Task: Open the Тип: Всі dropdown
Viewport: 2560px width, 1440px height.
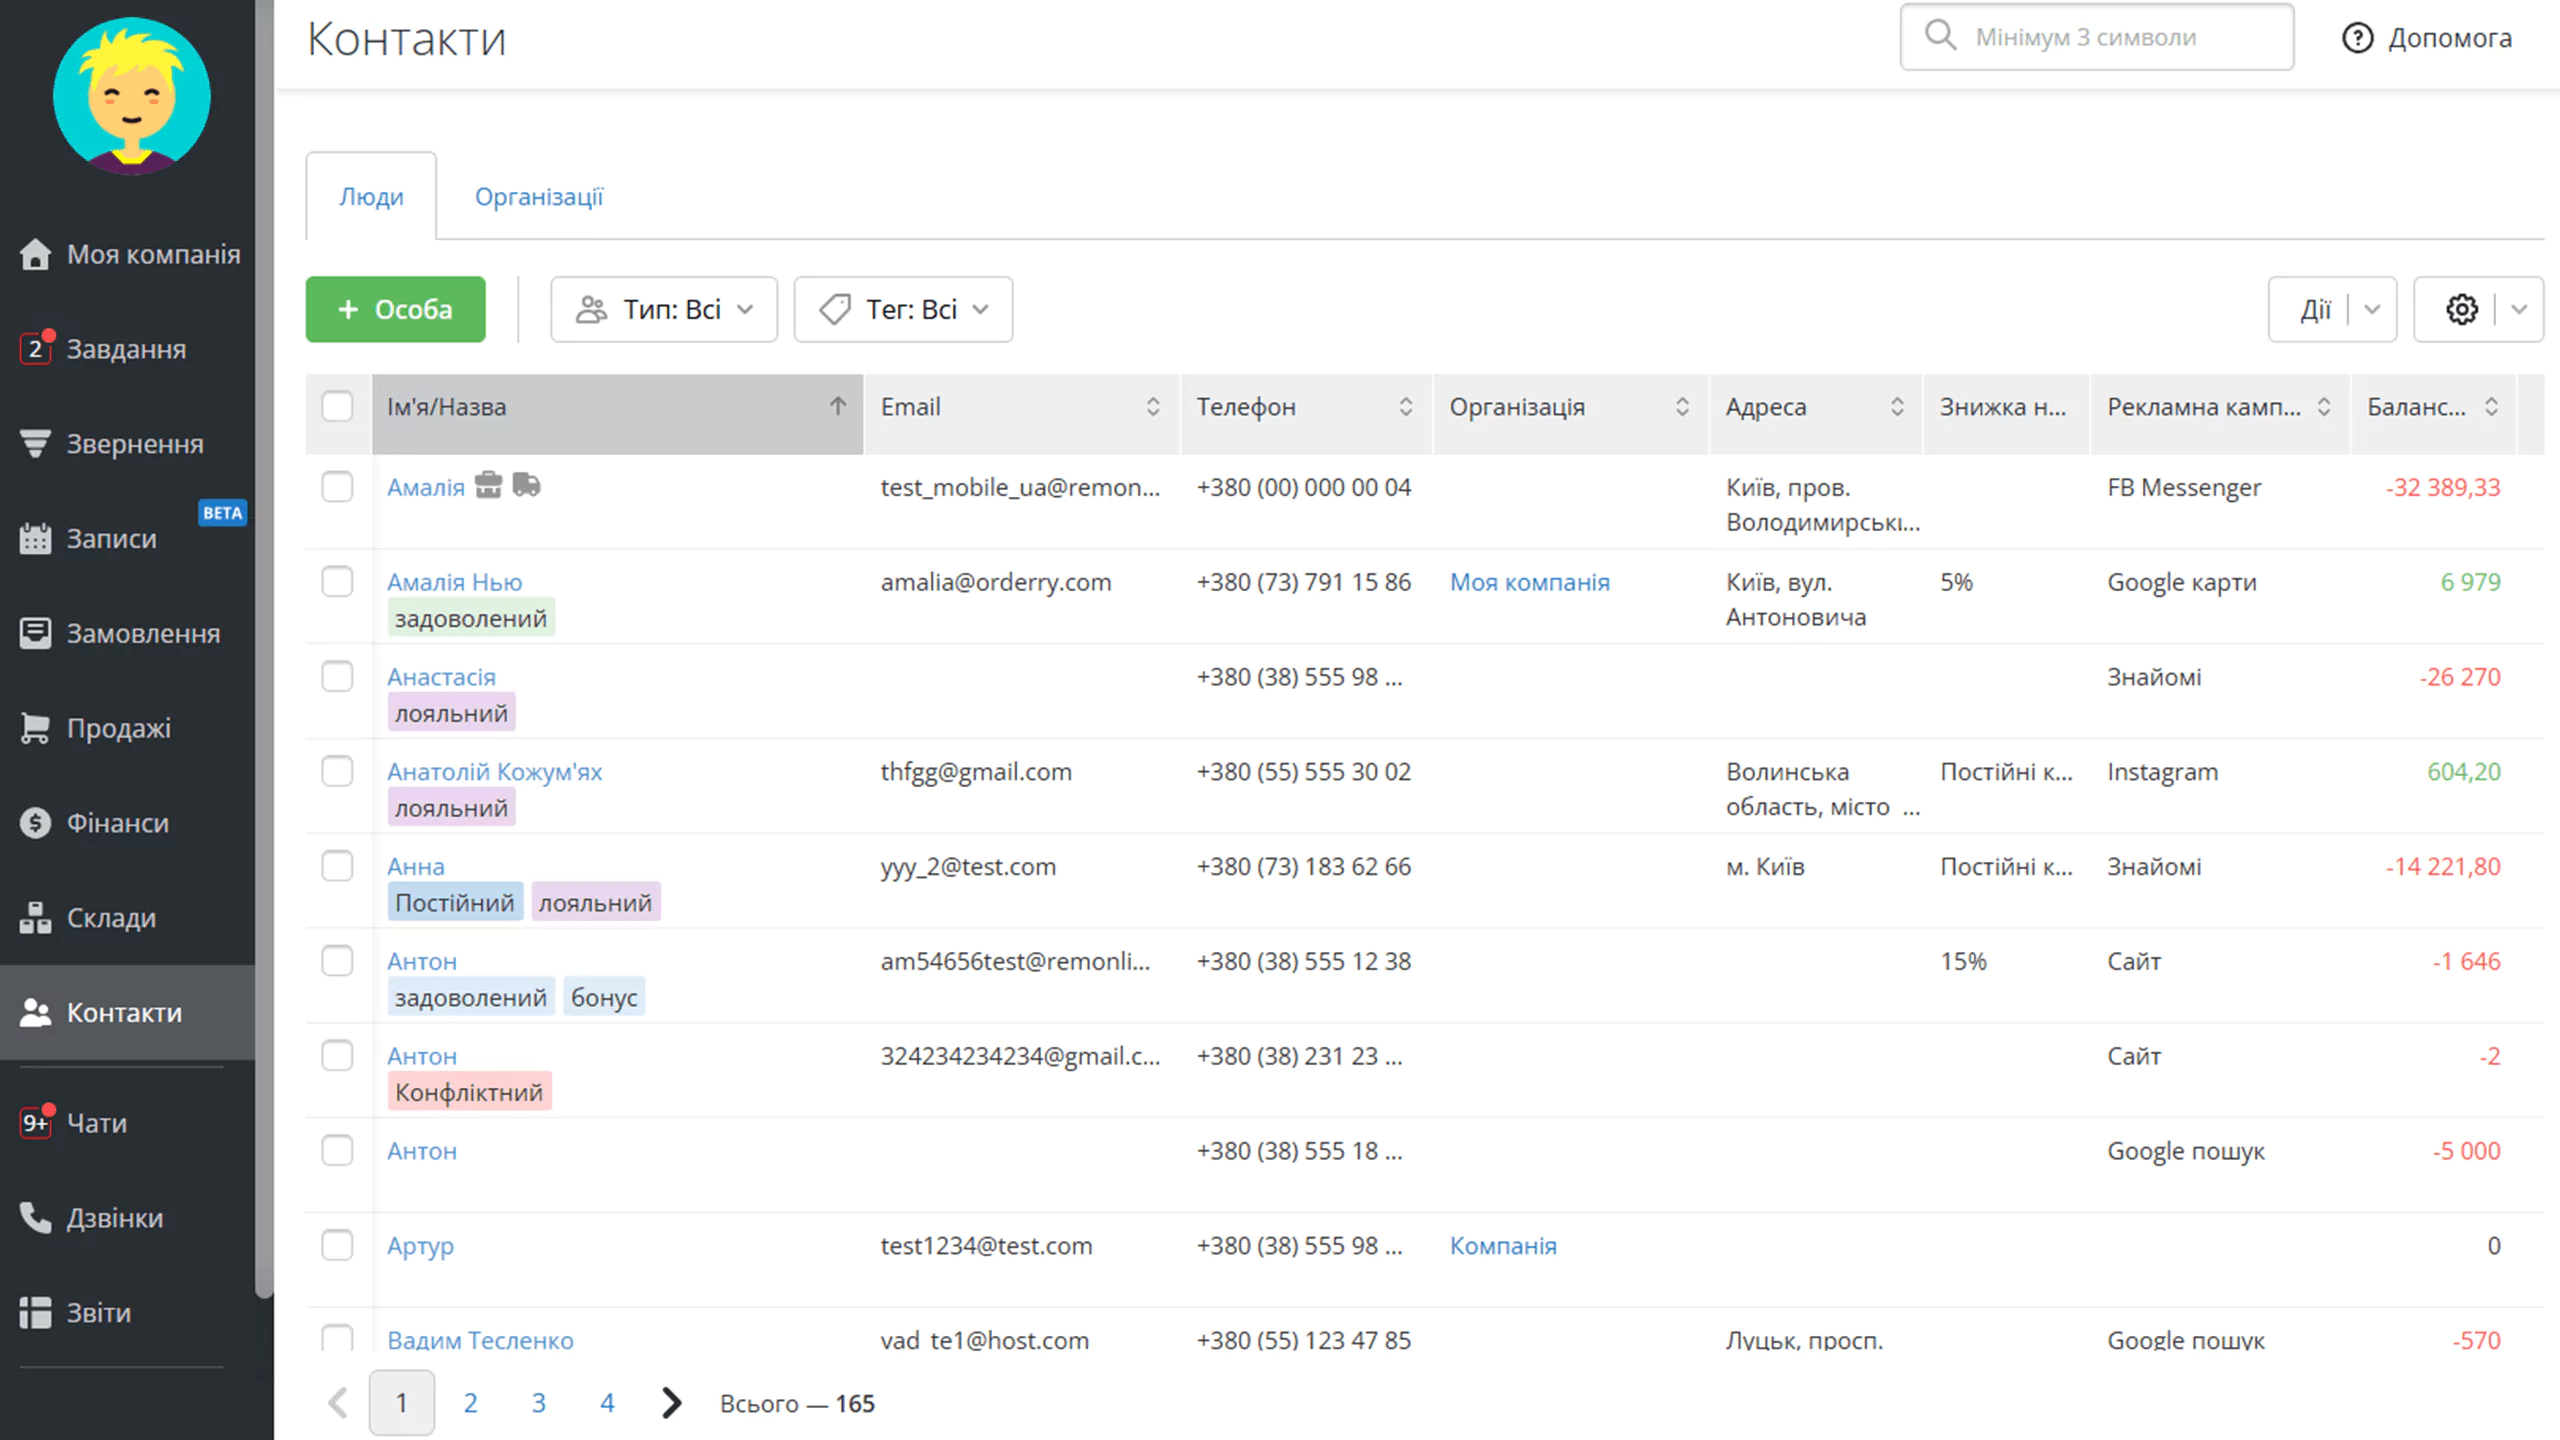Action: (664, 310)
